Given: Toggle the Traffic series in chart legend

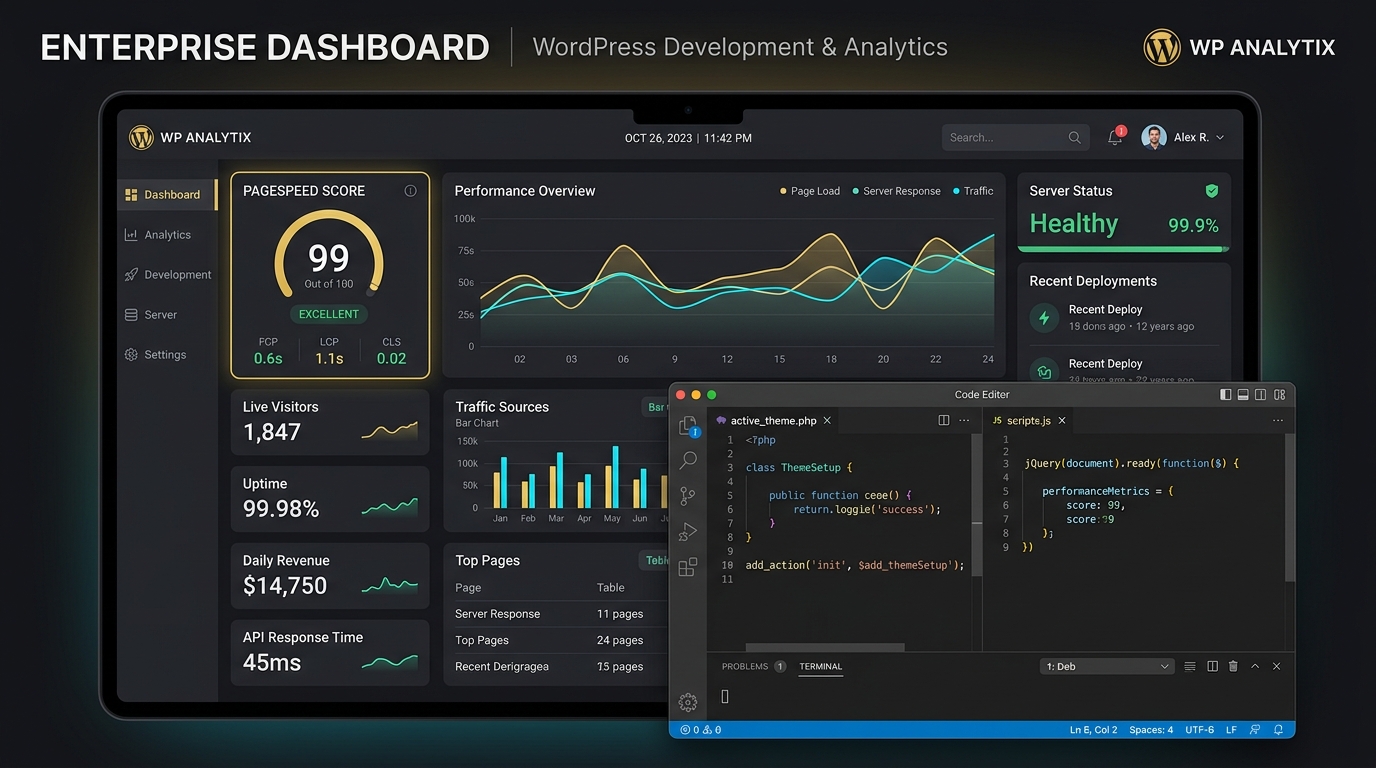Looking at the screenshot, I should 973,191.
